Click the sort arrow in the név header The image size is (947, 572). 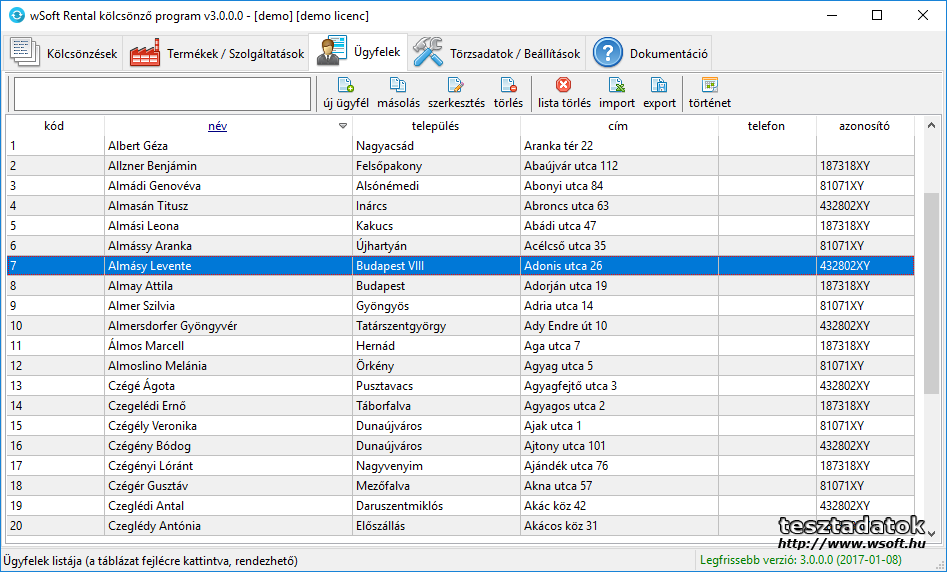click(x=343, y=126)
